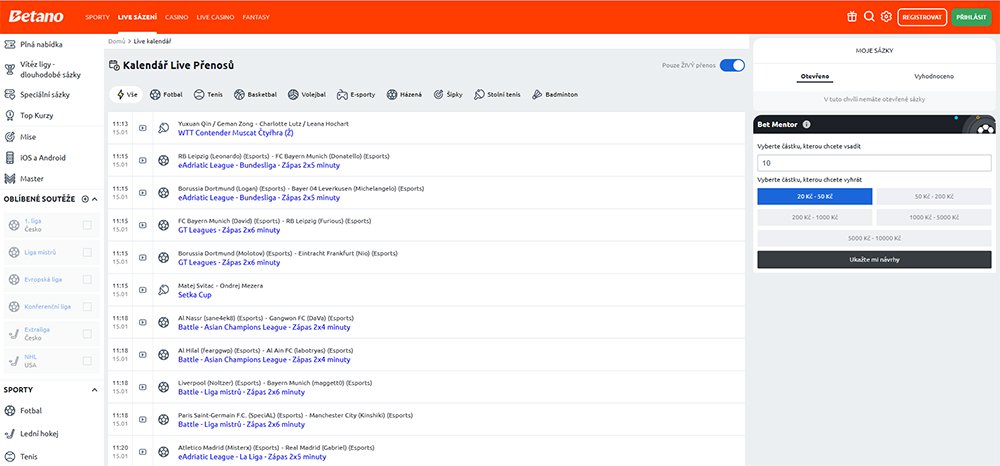1000x466 pixels.
Task: Check the Liga mistrů checkbox
Action: [87, 252]
